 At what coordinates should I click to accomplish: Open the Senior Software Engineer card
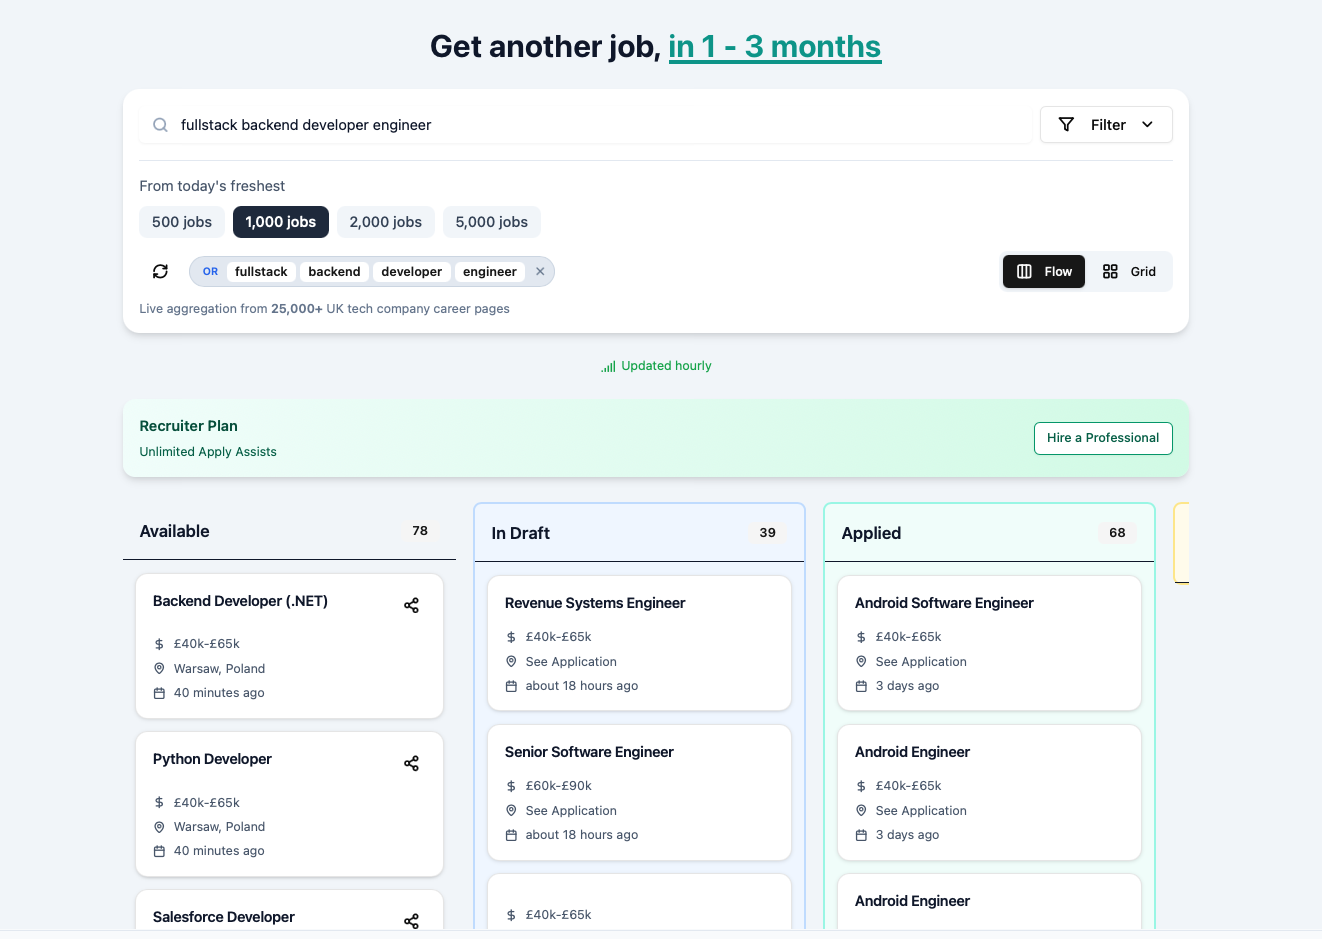589,752
